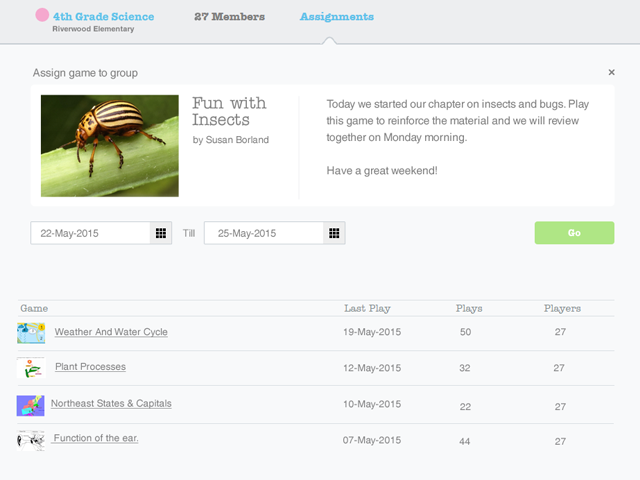Switch to the Assignments tab
The image size is (640, 480).
click(337, 17)
